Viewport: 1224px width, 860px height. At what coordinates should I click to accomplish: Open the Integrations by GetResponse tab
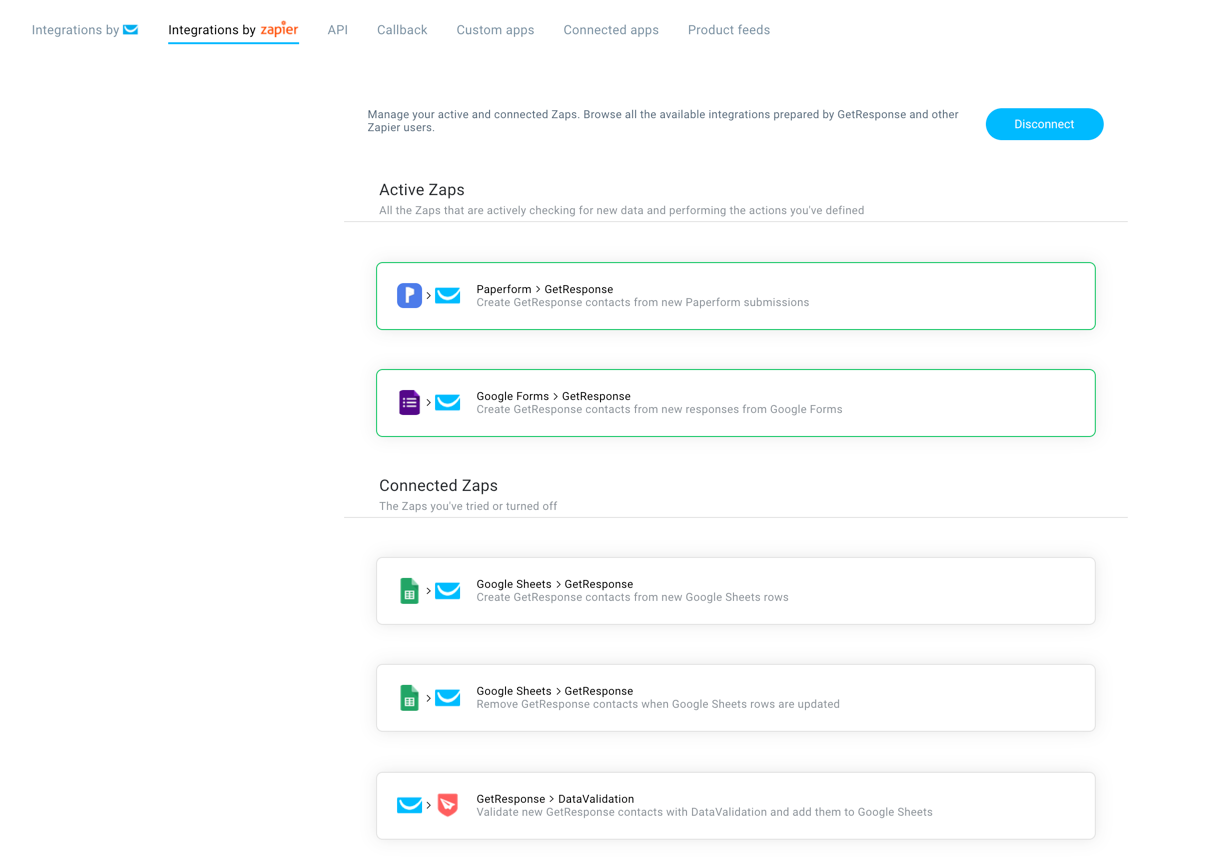tap(85, 30)
